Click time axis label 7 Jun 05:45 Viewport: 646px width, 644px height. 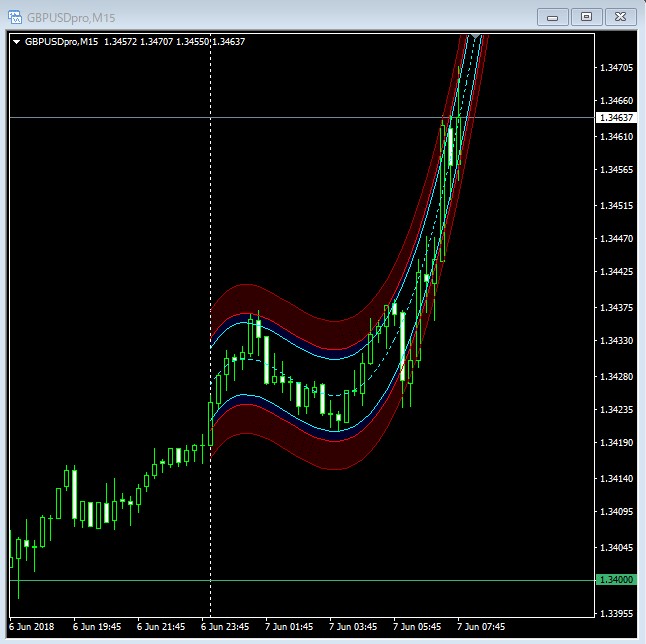[x=417, y=627]
